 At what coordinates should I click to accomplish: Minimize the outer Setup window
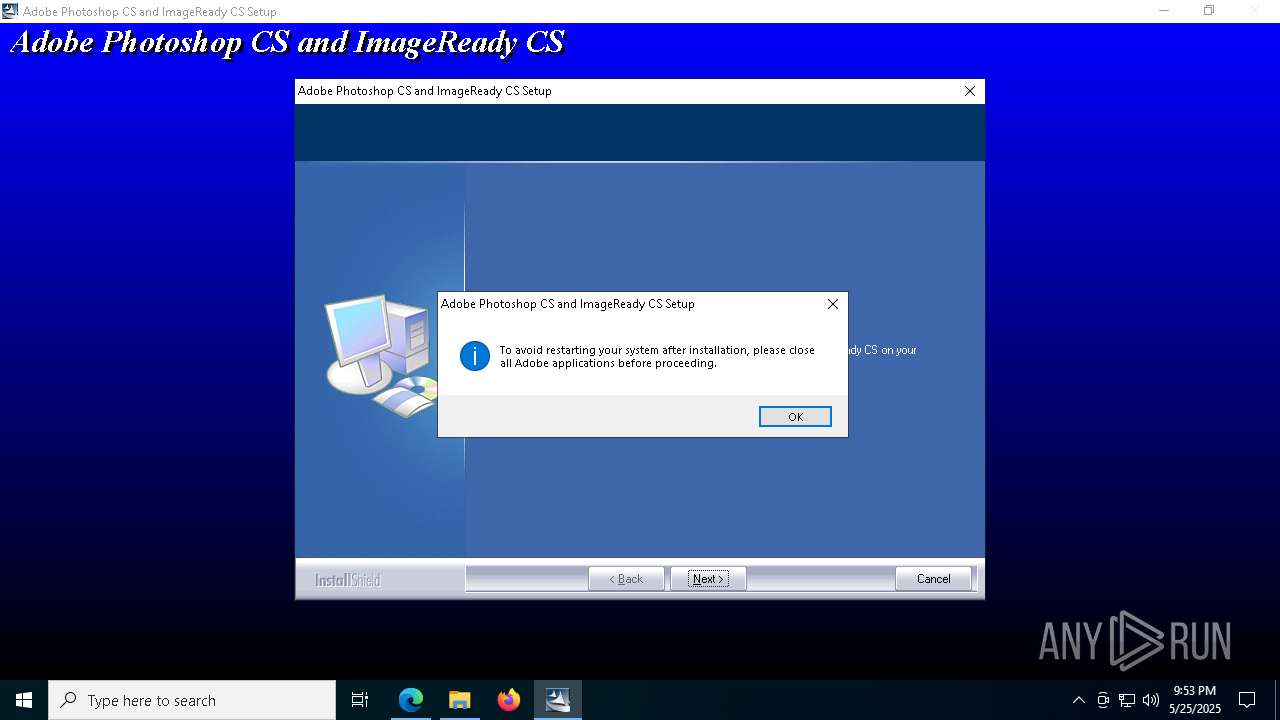point(1164,11)
